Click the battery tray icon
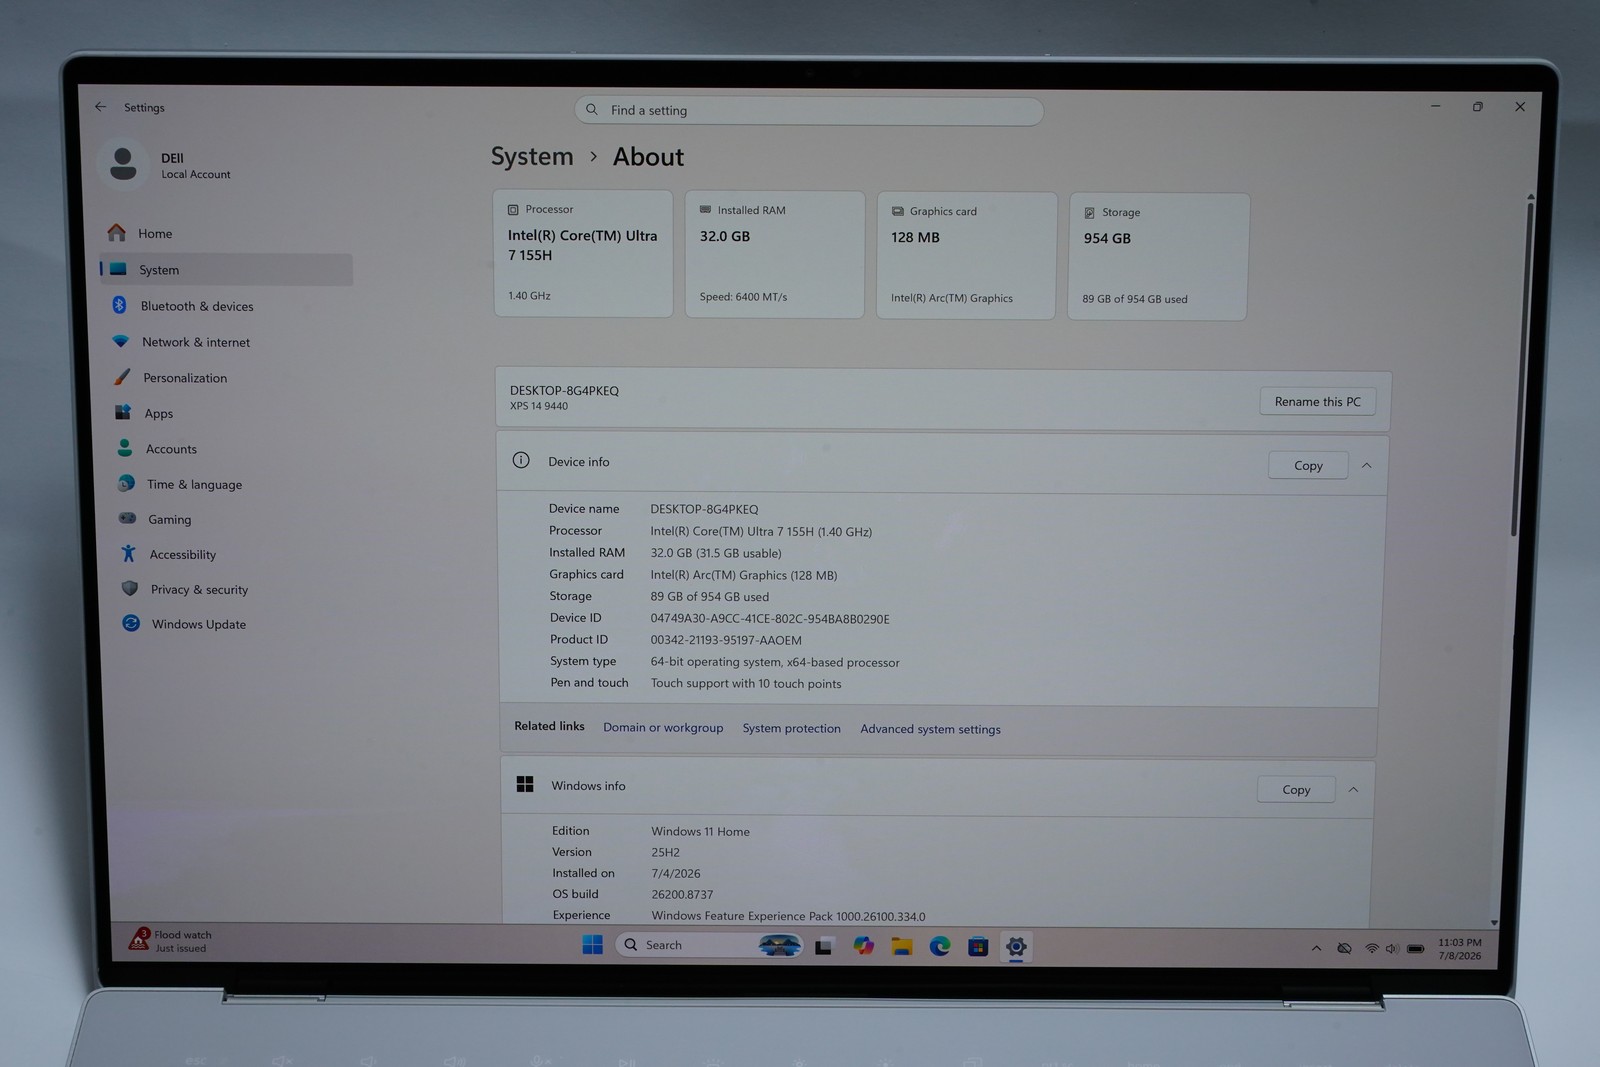This screenshot has width=1600, height=1067. [1415, 948]
